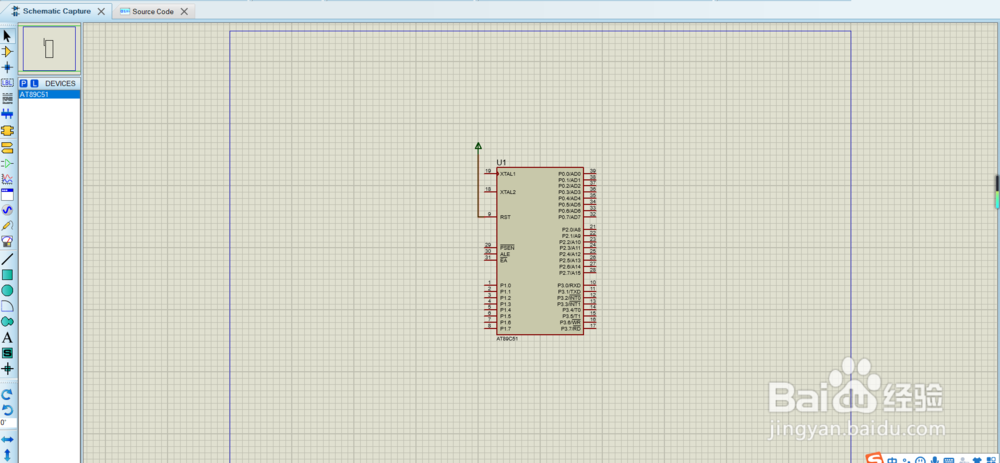The image size is (1000, 463).
Task: Select the Text Script Mode tool
Action: click(x=8, y=98)
